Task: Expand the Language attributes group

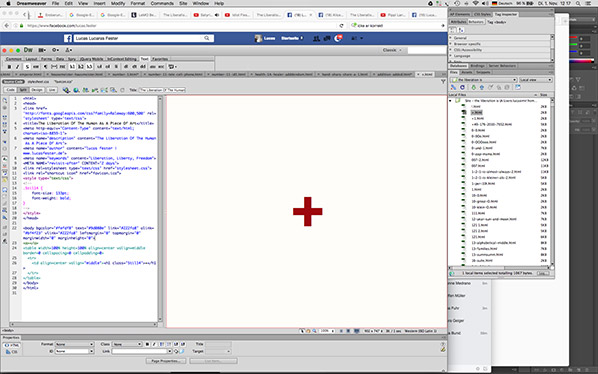Action: coord(450,56)
